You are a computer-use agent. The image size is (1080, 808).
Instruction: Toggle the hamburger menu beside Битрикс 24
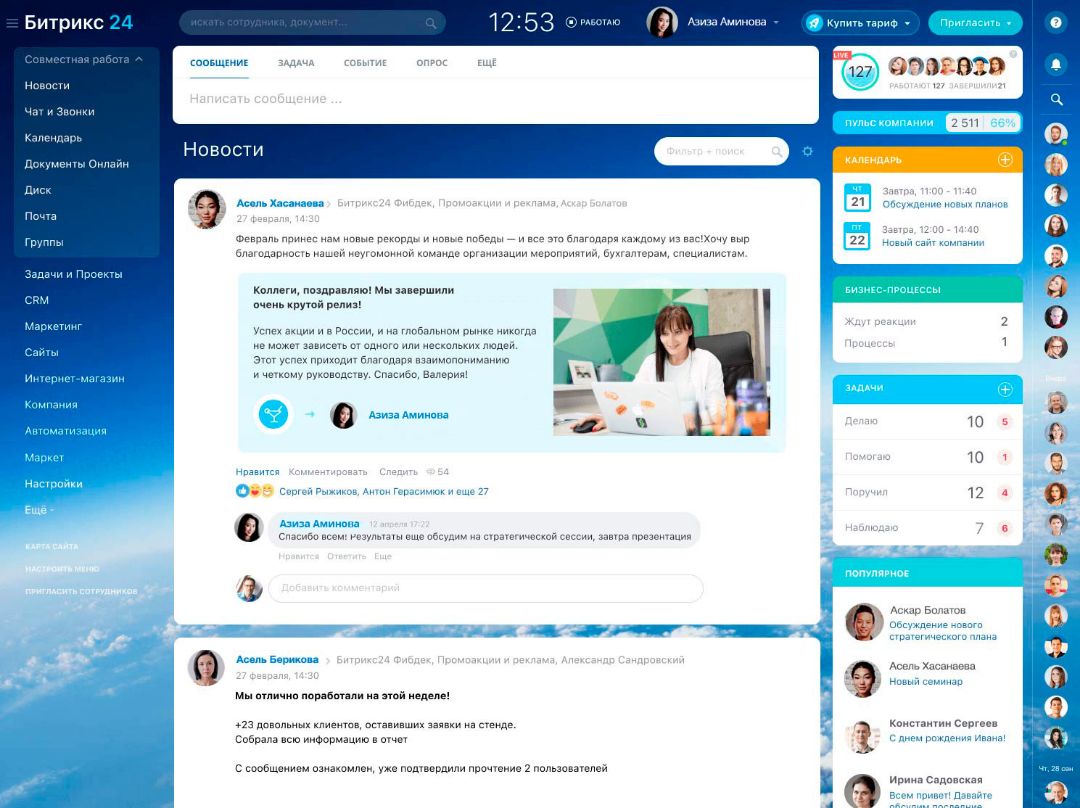[11, 23]
